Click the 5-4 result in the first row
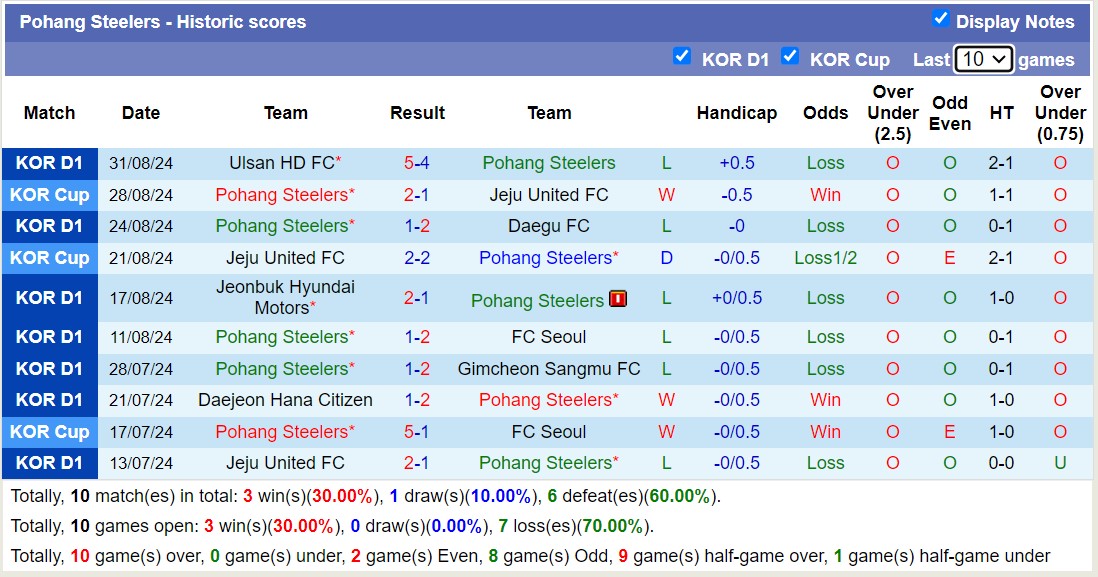The image size is (1098, 577). pos(417,163)
